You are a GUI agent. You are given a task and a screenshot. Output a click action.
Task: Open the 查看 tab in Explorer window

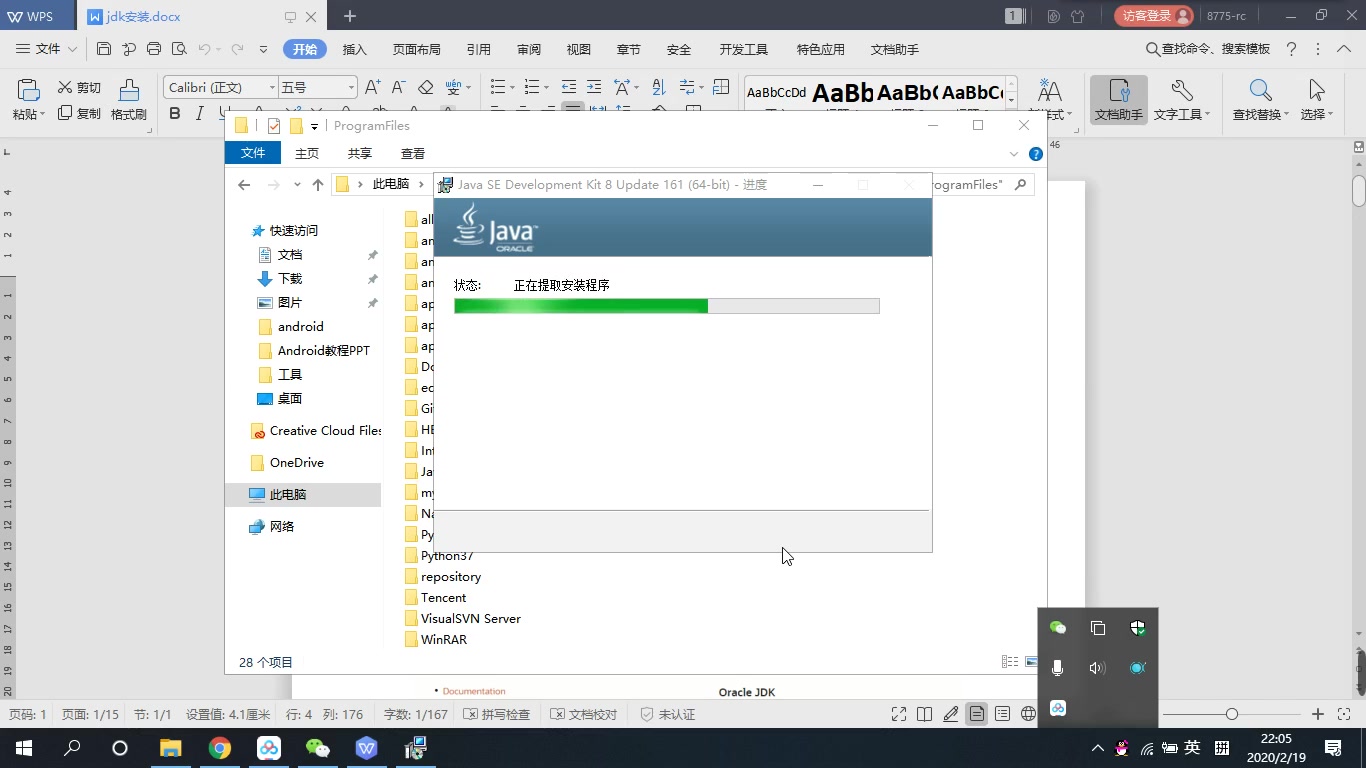pos(413,153)
